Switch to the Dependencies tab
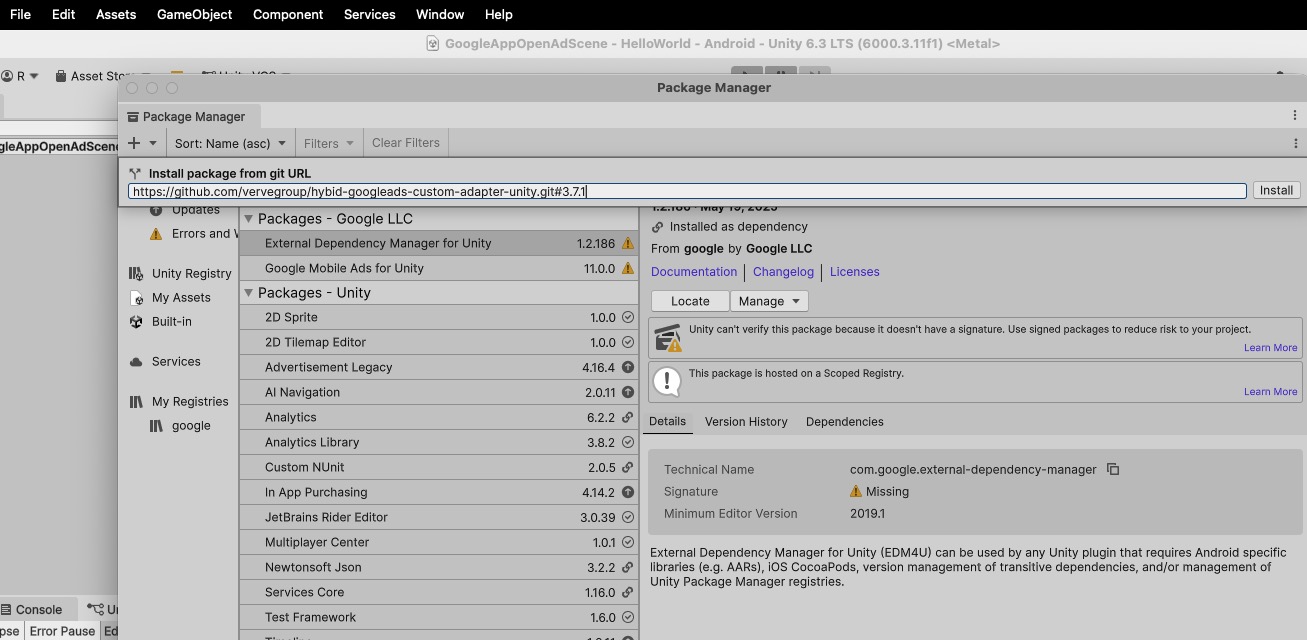1307x640 pixels. [845, 422]
